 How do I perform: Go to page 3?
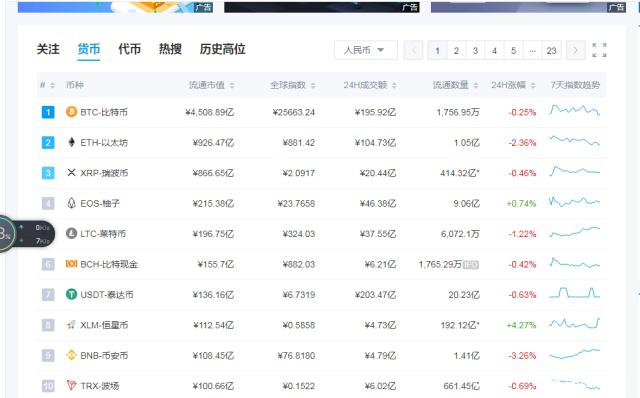[475, 51]
